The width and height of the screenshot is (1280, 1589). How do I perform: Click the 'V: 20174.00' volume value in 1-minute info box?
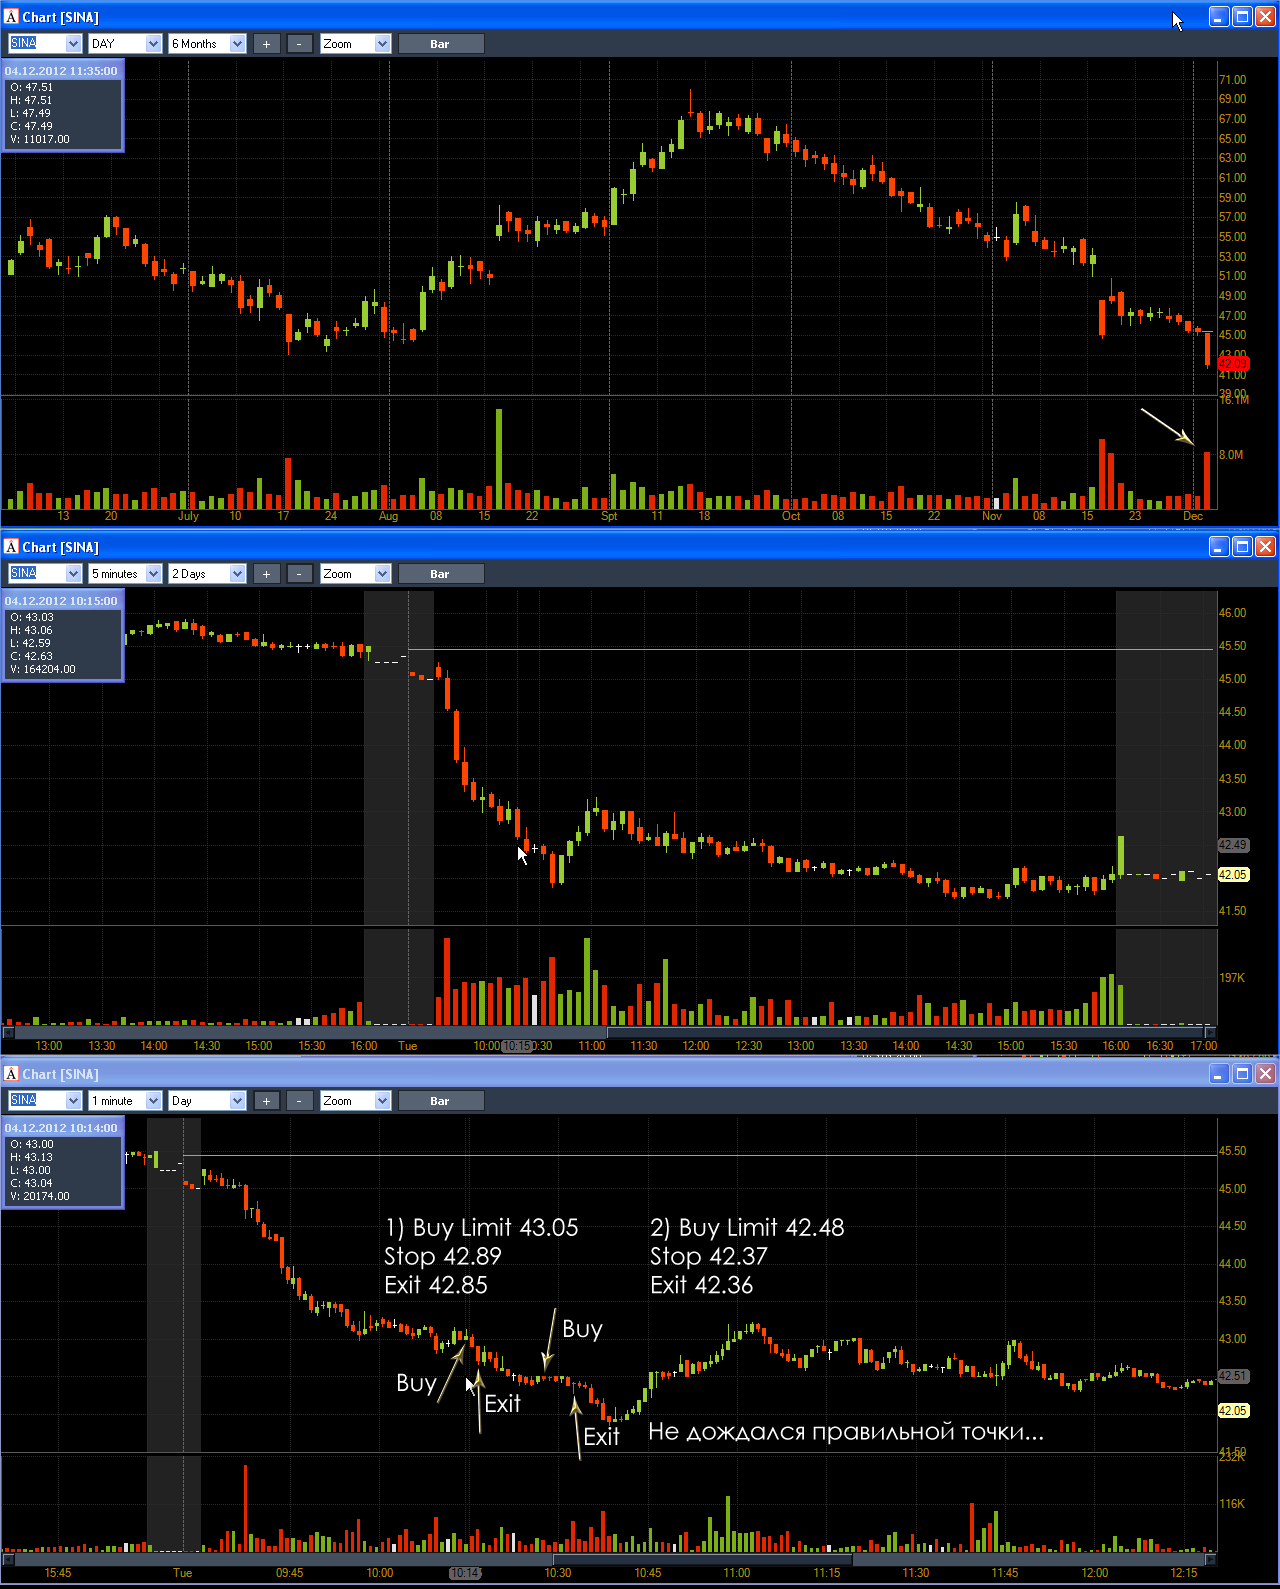point(40,1197)
